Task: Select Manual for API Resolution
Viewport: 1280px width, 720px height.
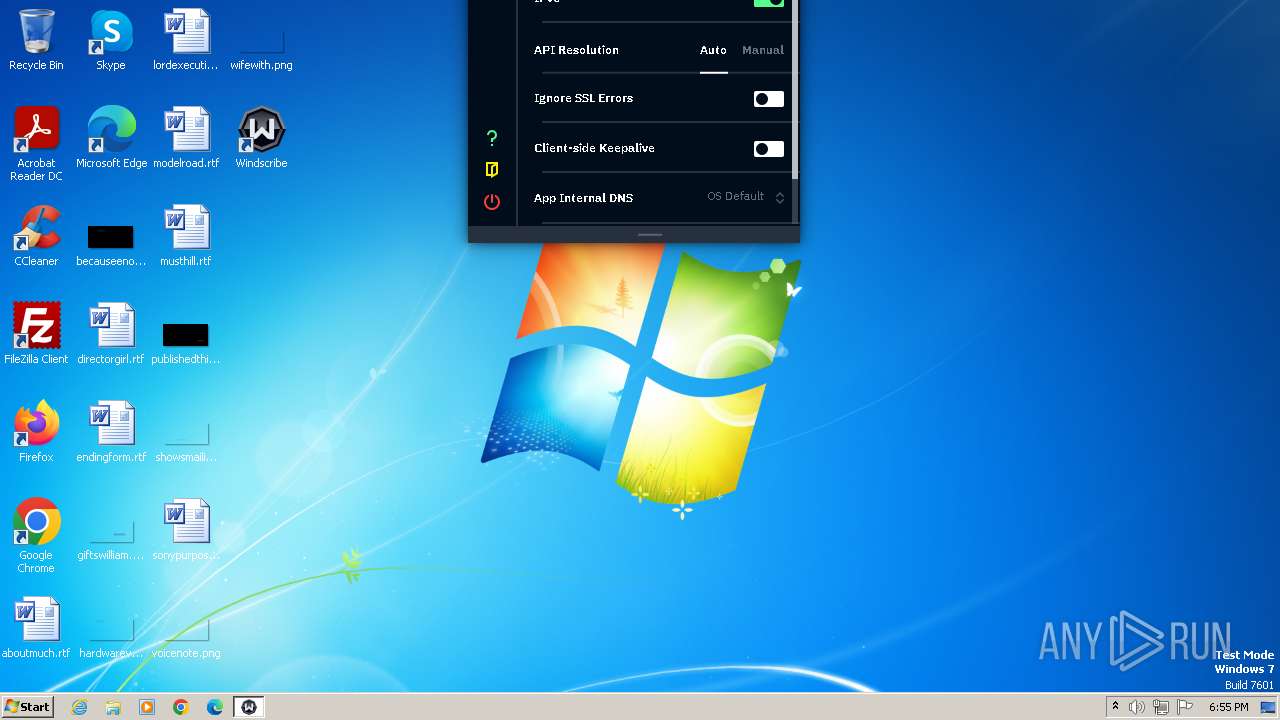Action: [x=763, y=50]
